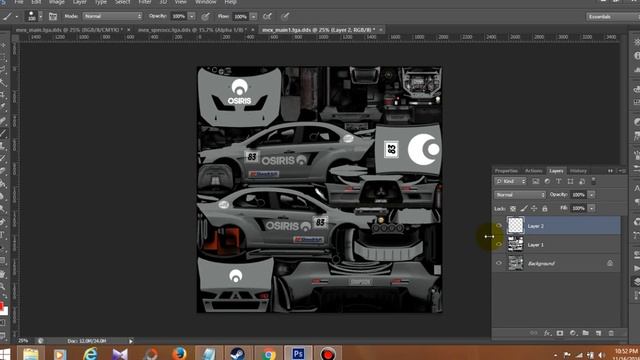Delete layer with trash icon

pyautogui.click(x=611, y=333)
